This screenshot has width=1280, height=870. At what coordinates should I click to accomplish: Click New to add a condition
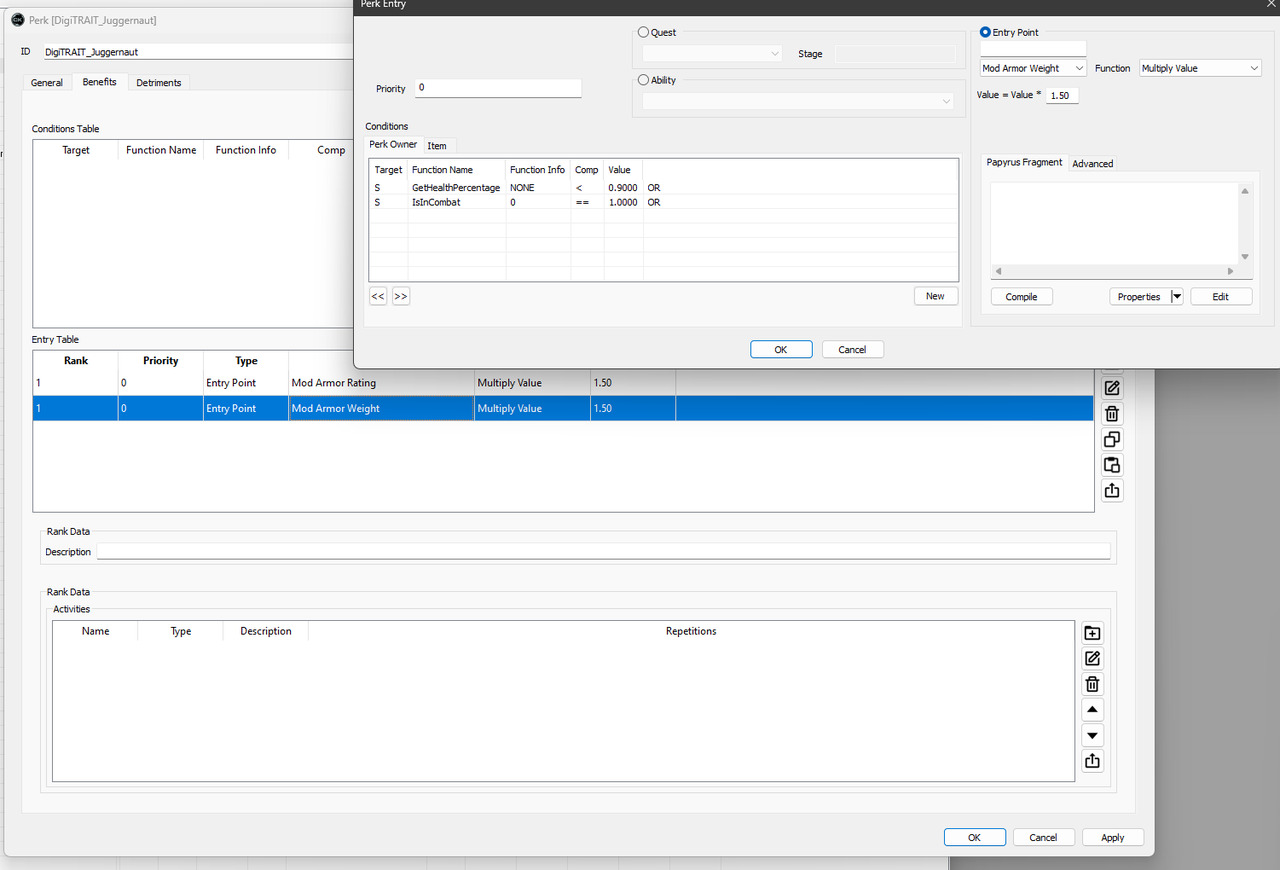935,296
